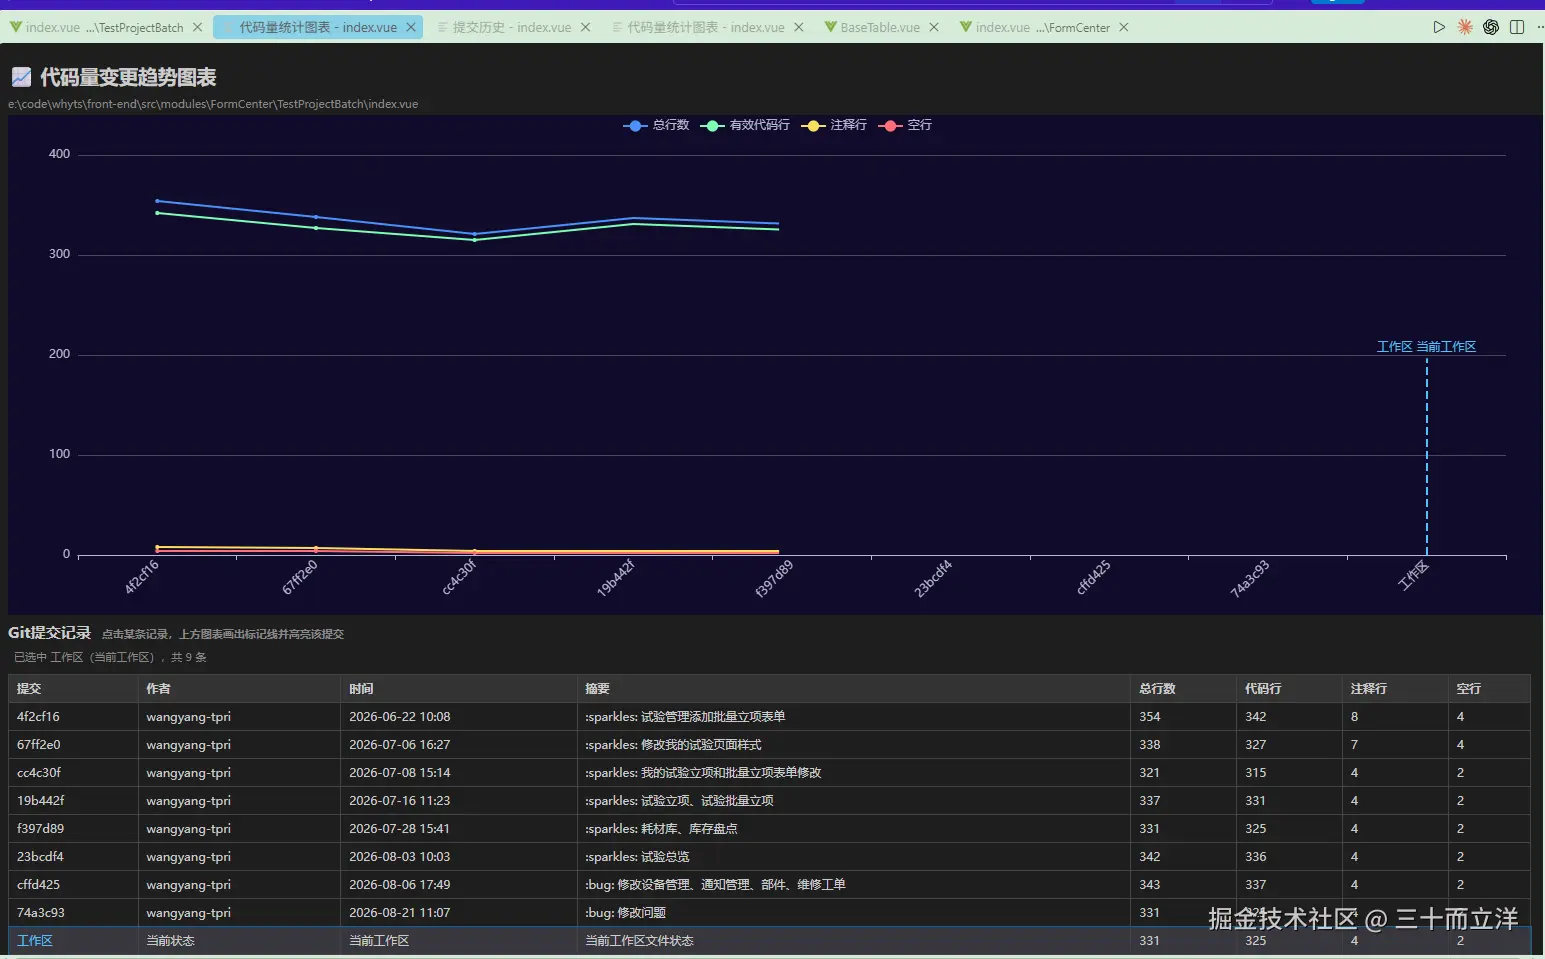Click the summary ':sparkles: 修改我的试验页面样式'
Screen dimensions: 1545x959
(x=673, y=745)
